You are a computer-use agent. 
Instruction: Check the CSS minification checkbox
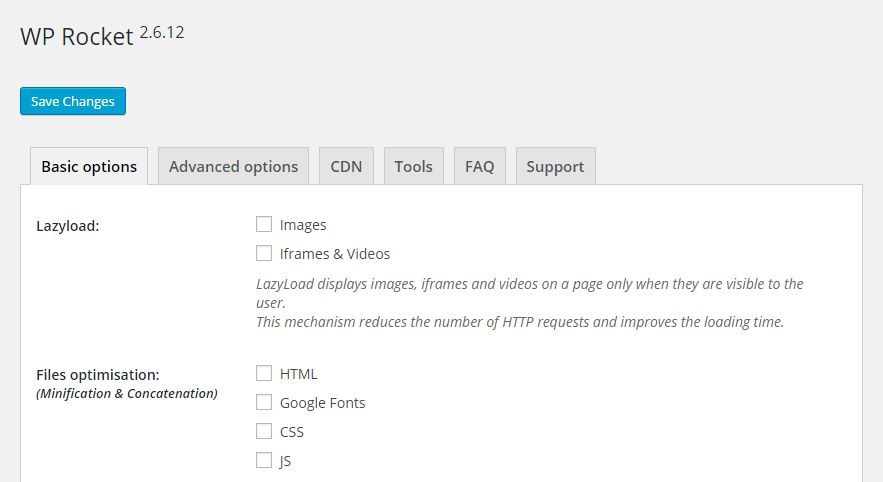(x=264, y=431)
